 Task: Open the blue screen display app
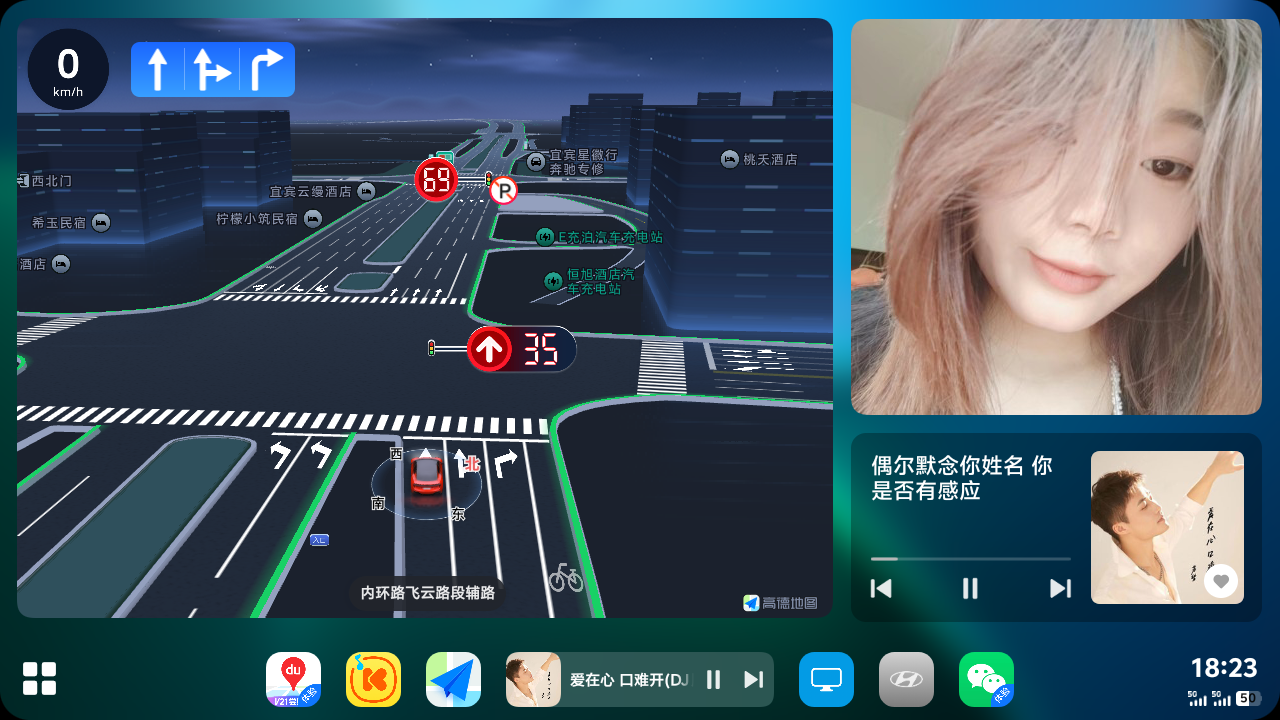tap(826, 679)
